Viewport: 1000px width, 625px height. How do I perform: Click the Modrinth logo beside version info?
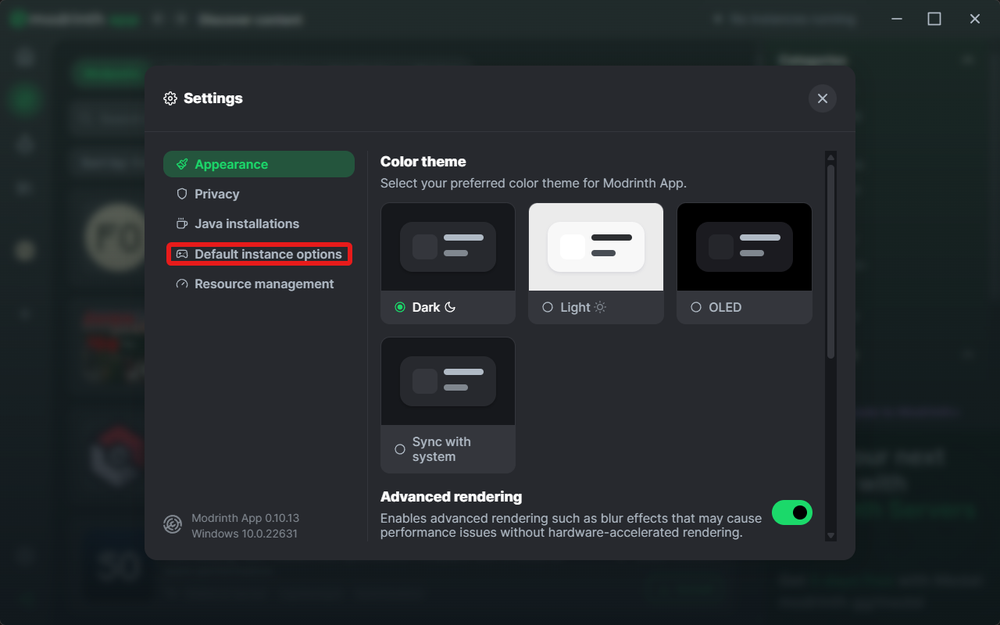(x=173, y=525)
